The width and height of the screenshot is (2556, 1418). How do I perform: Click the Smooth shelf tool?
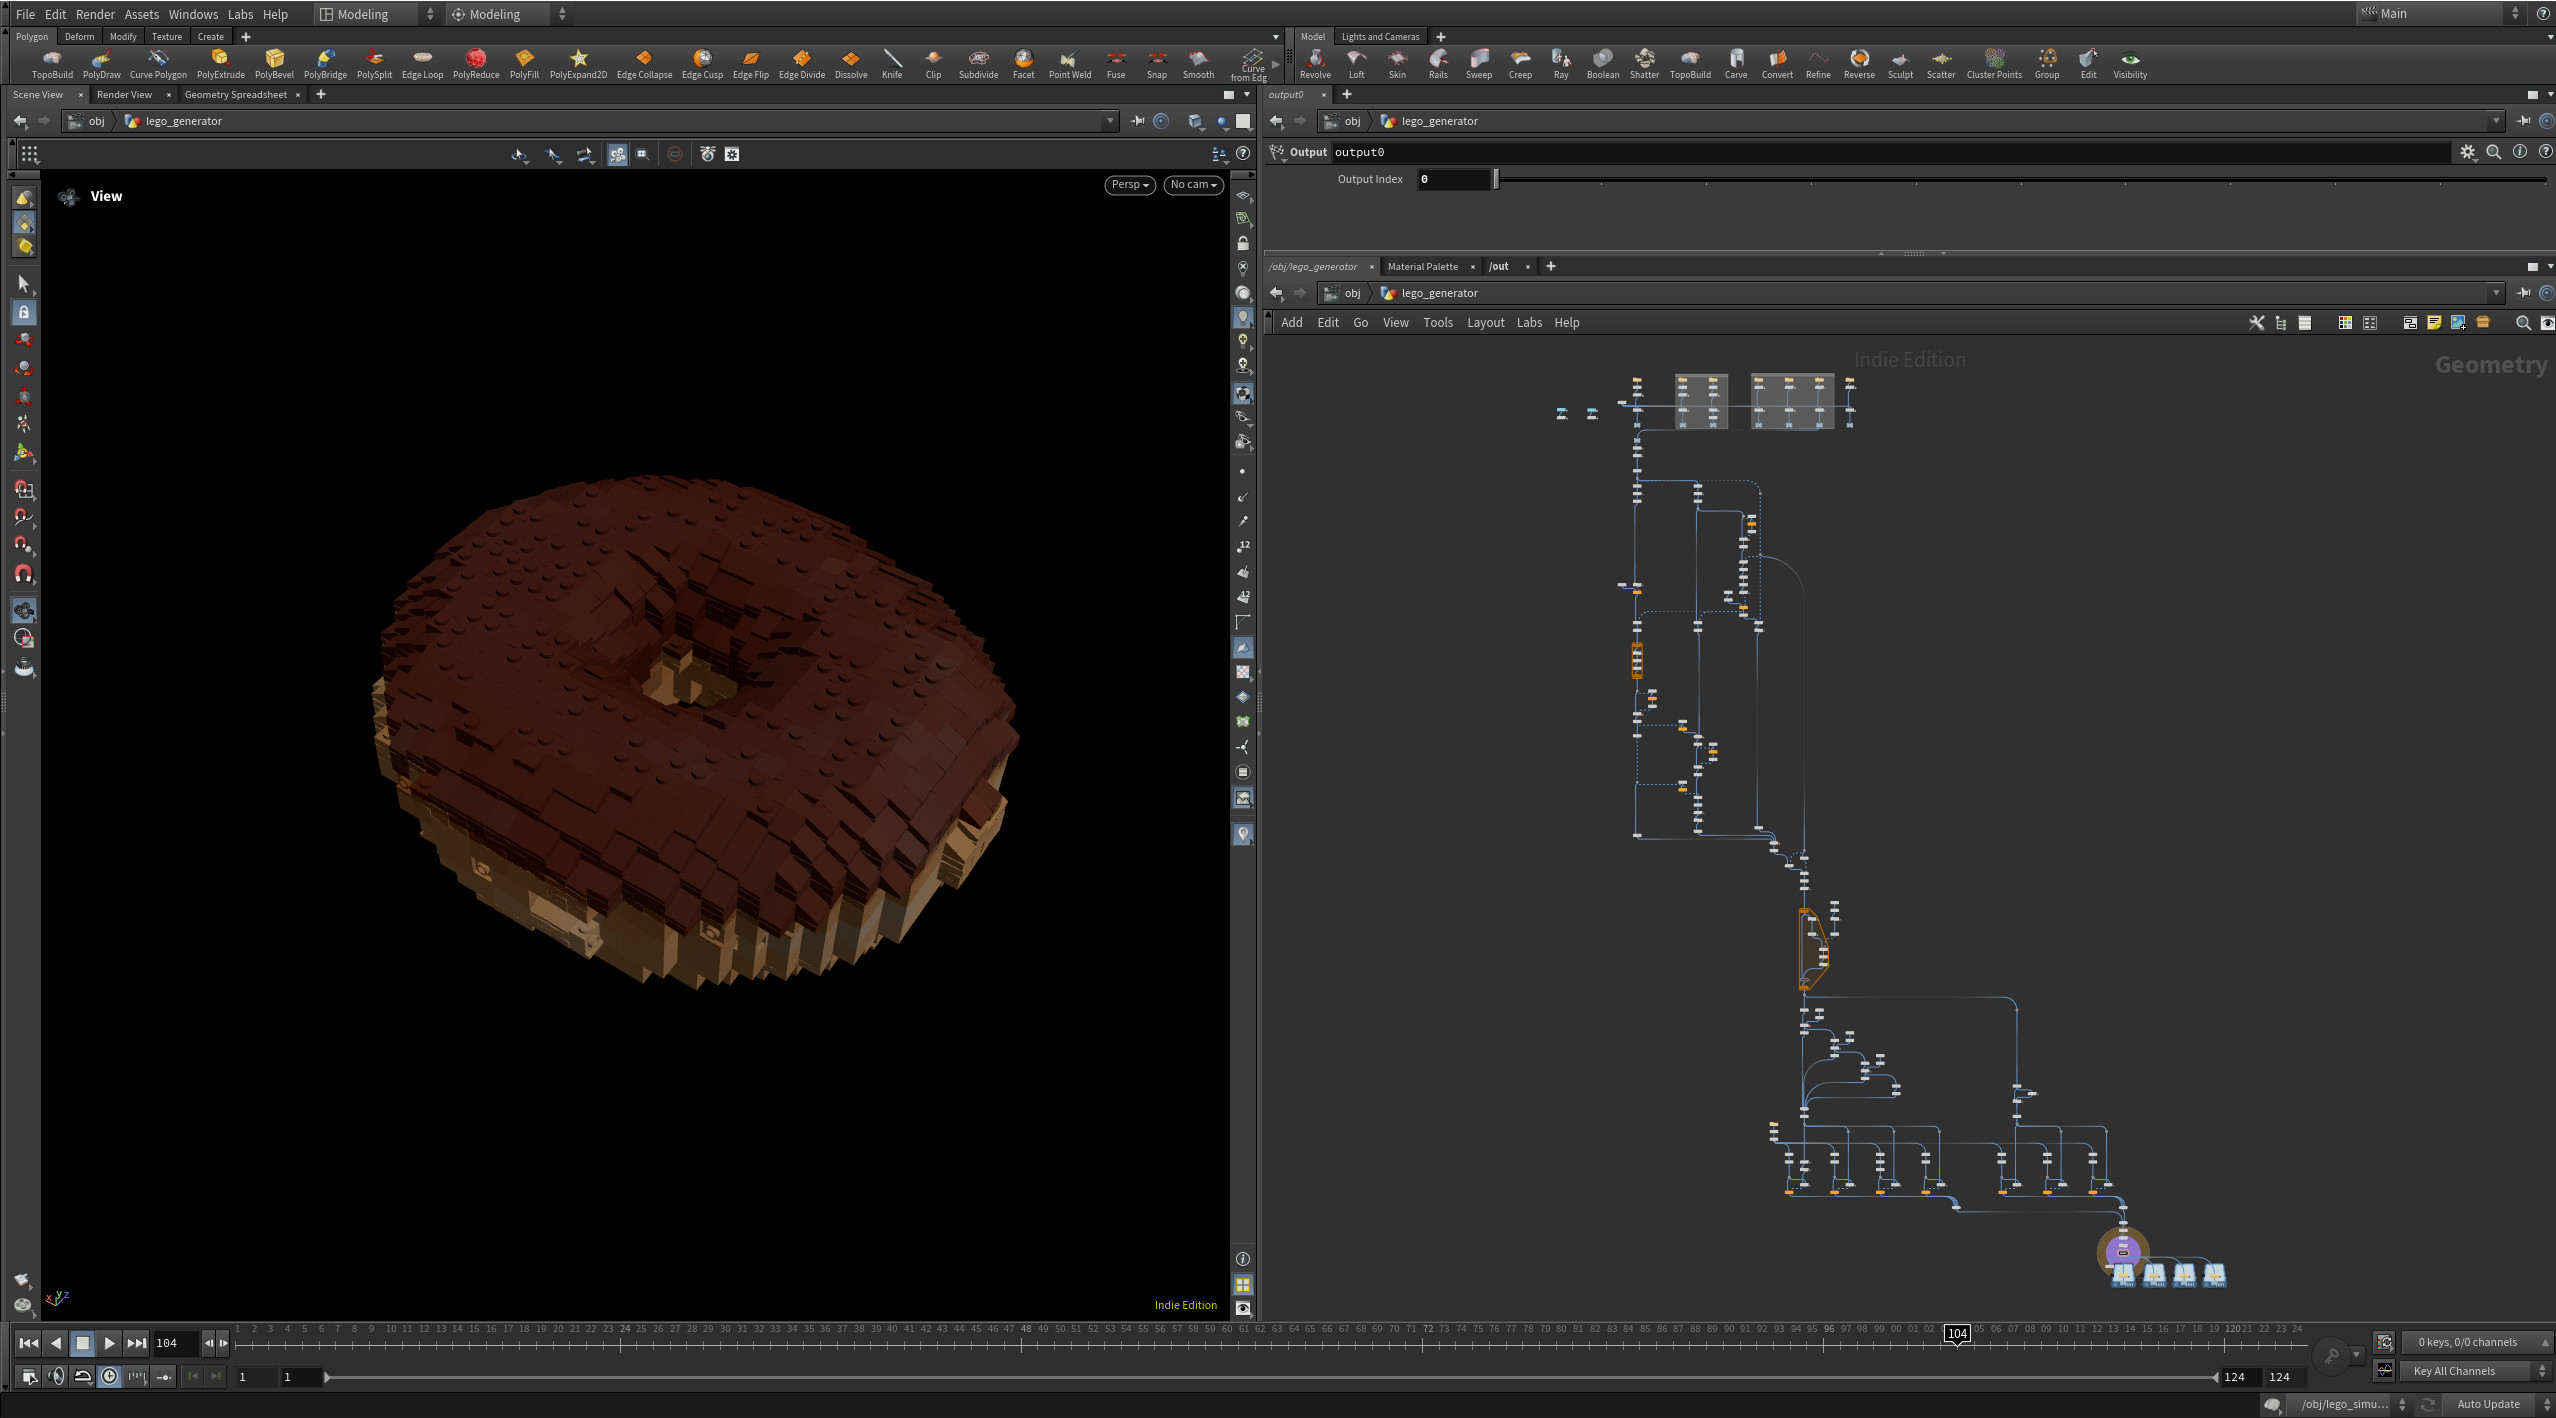[x=1198, y=64]
